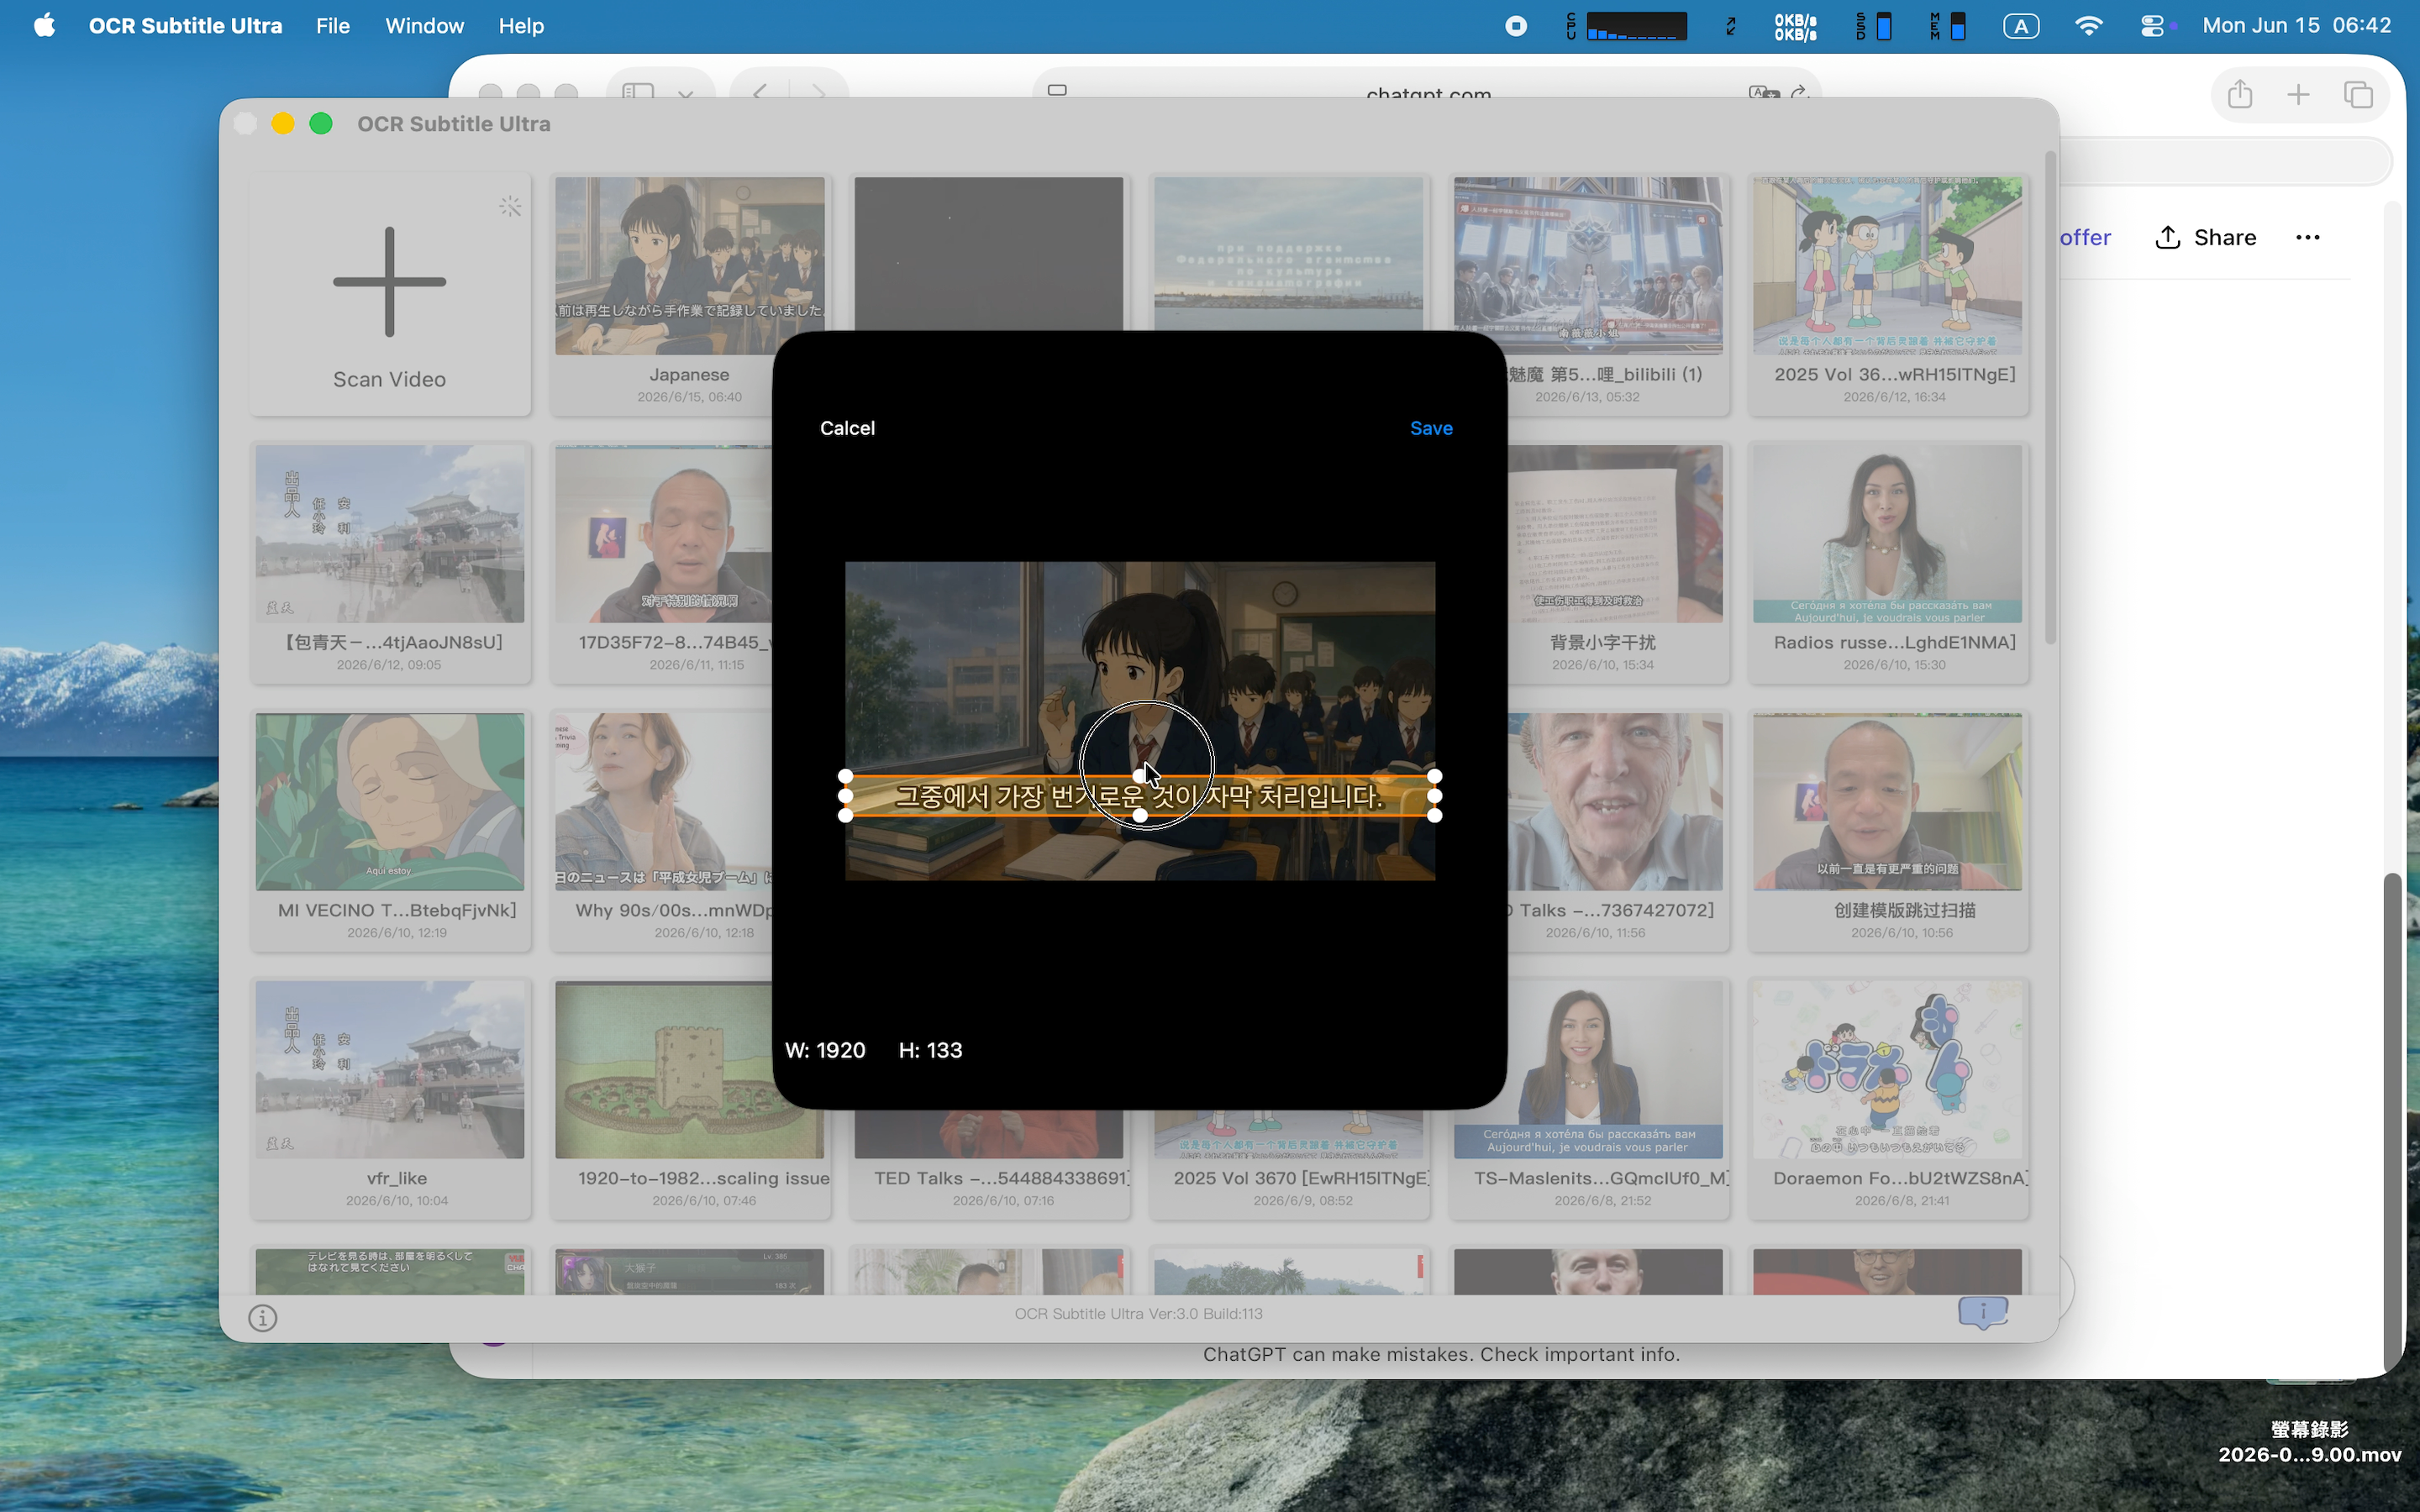The height and width of the screenshot is (1512, 2420).
Task: Open the 背景小字干扰 thumbnail
Action: coord(1616,534)
